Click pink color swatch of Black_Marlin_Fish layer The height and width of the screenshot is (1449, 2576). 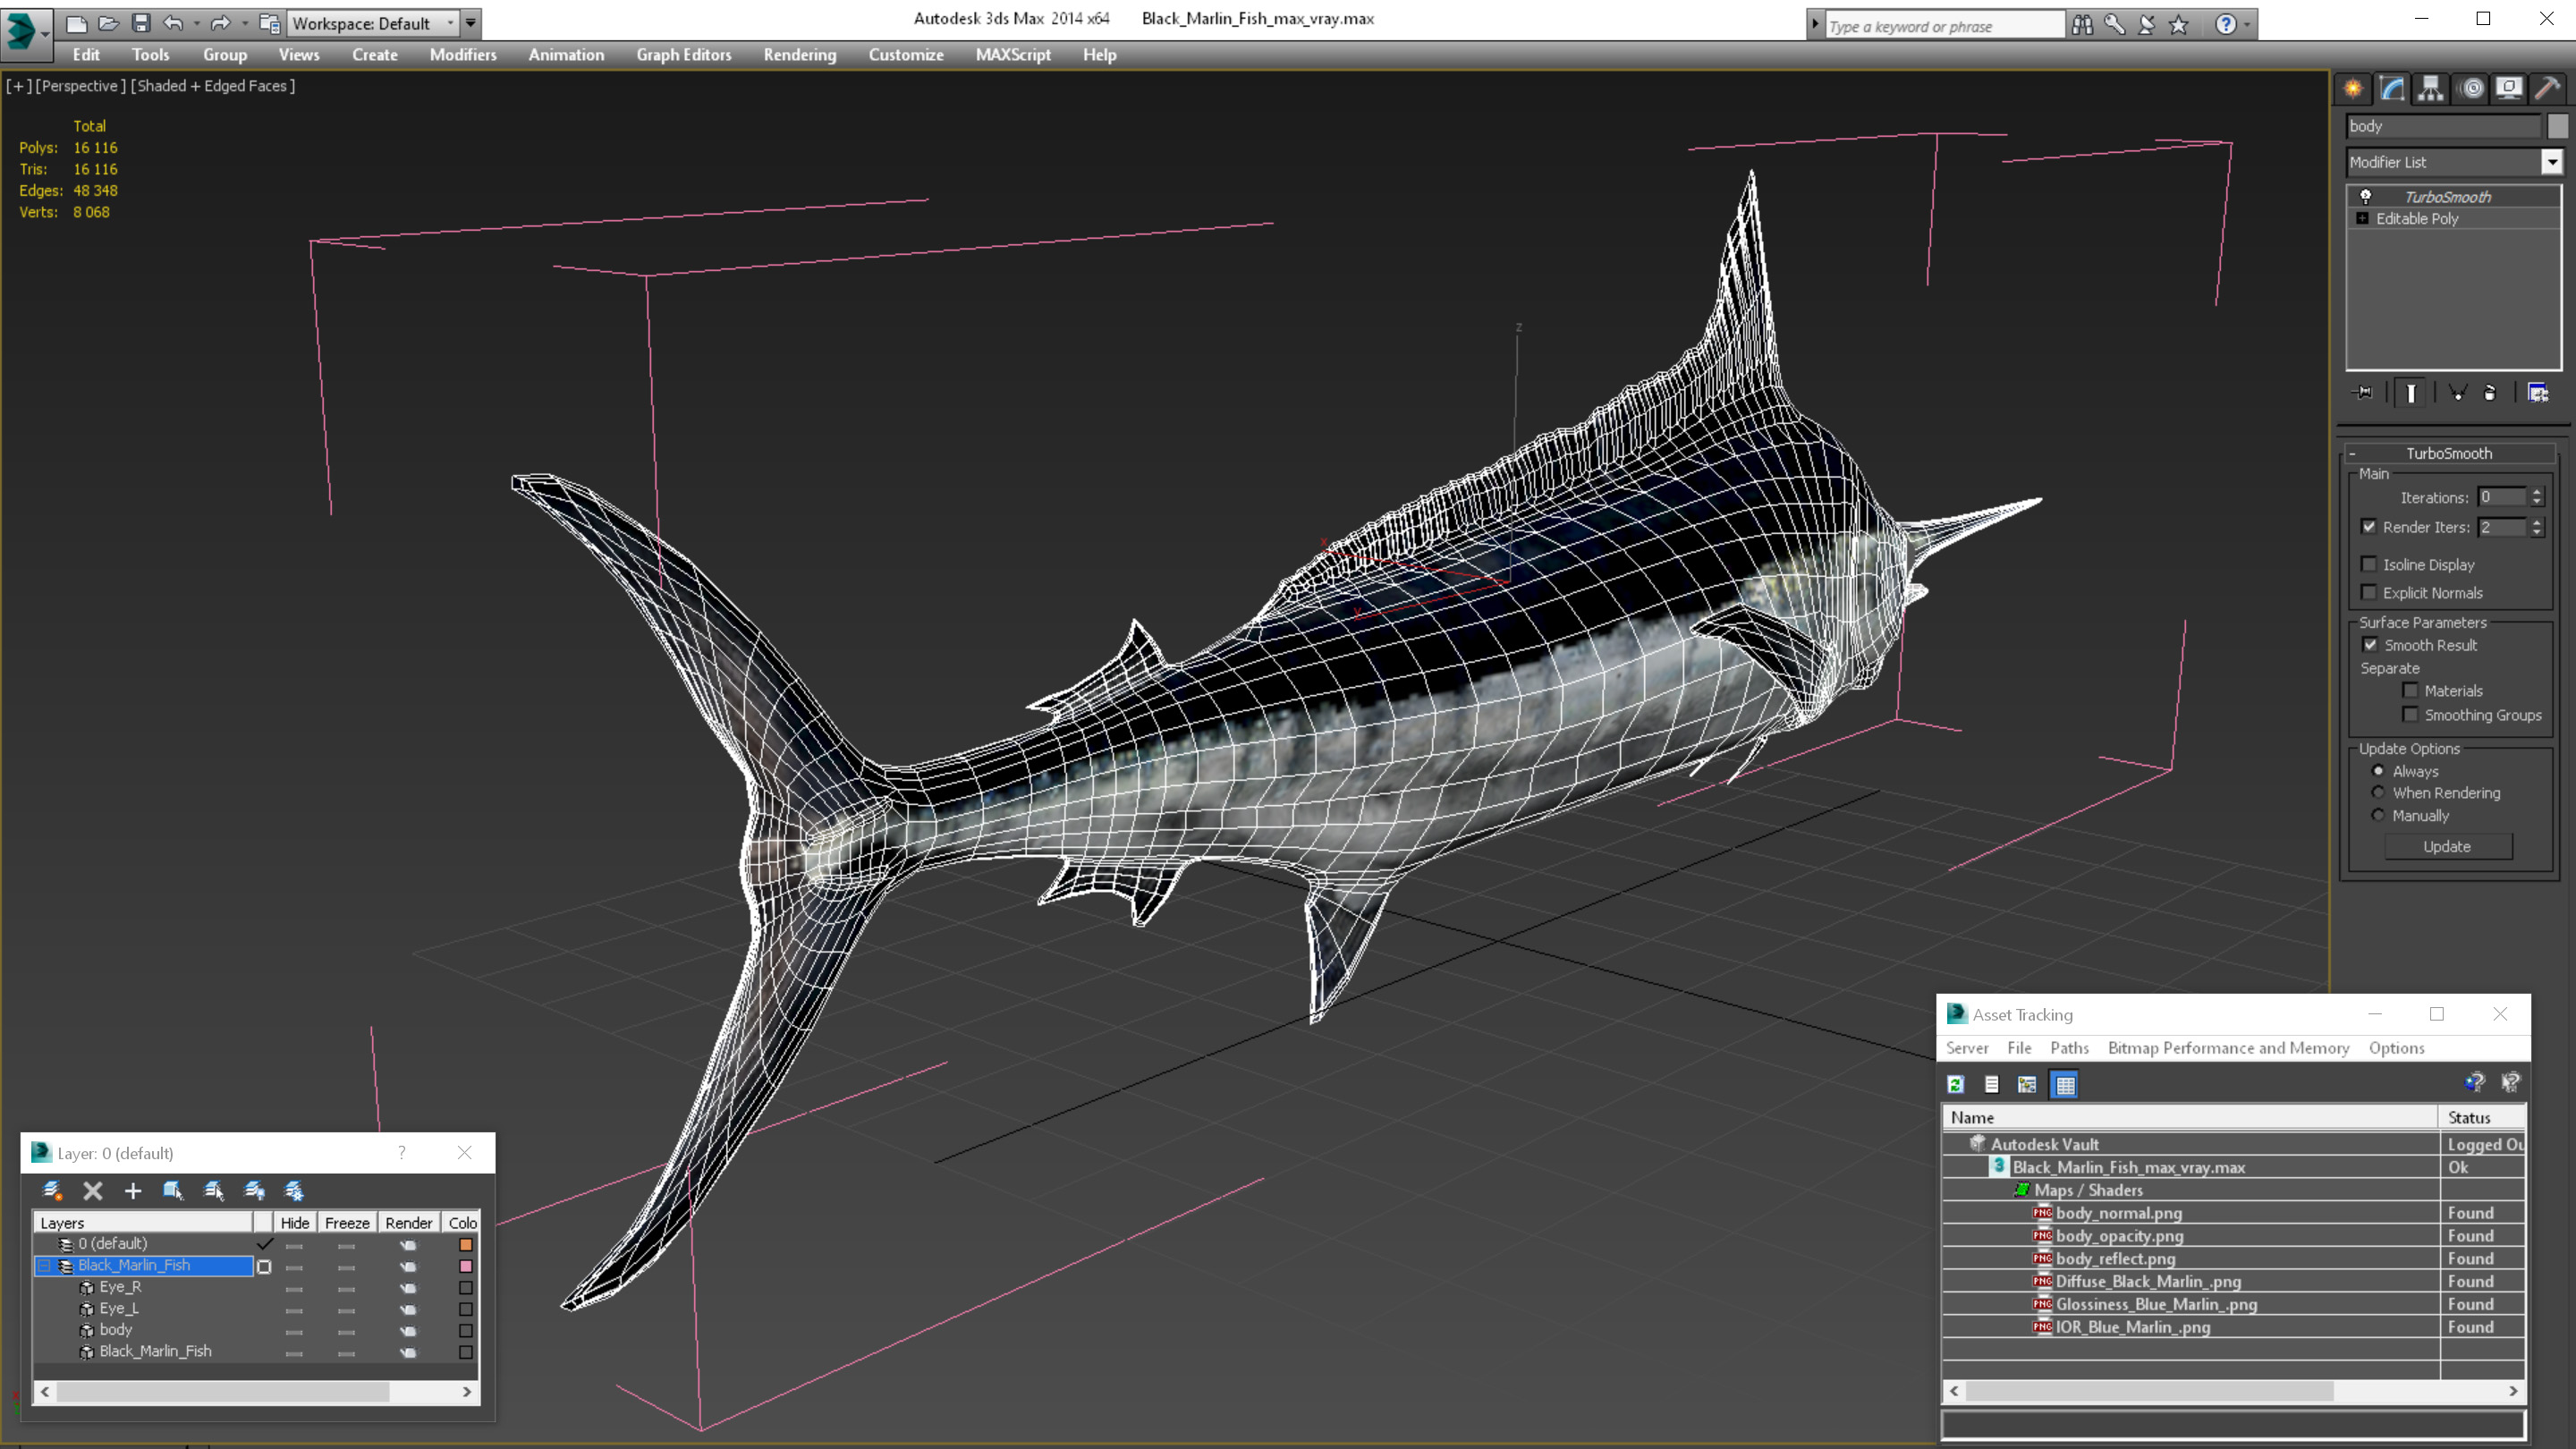click(465, 1266)
